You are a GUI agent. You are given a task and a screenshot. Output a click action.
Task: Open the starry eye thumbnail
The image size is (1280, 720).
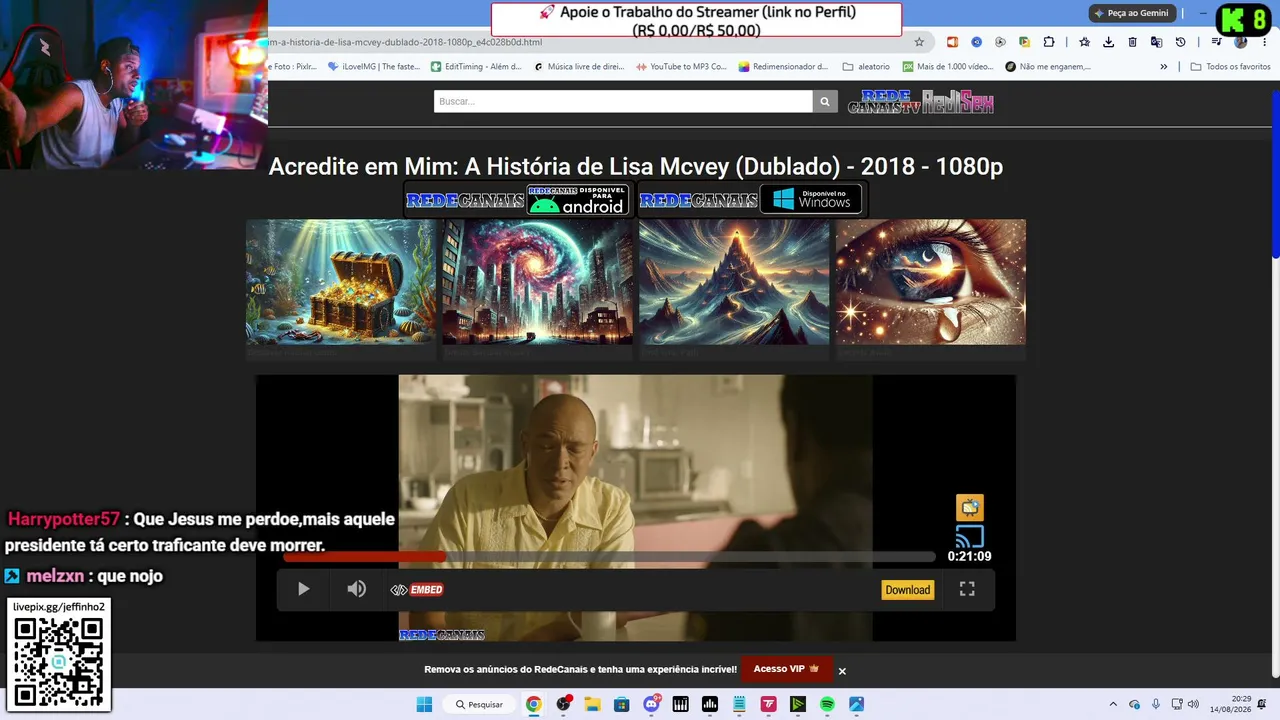point(931,282)
